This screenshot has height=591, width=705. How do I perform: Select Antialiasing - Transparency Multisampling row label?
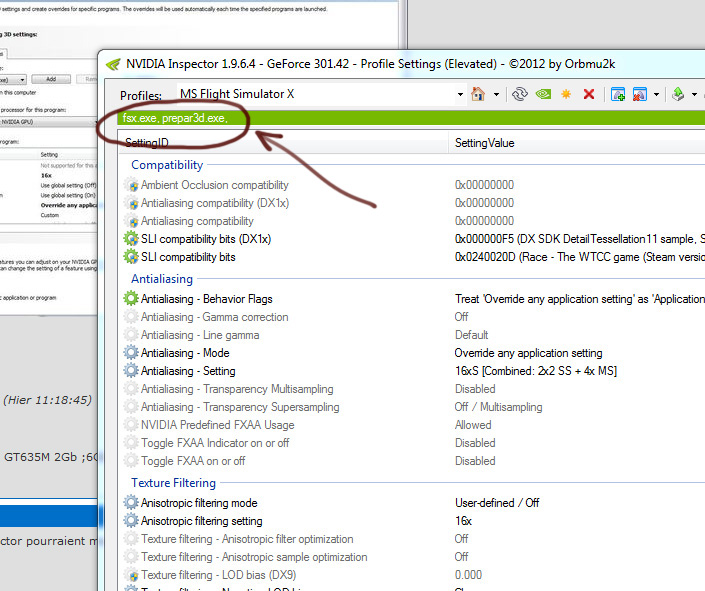[x=237, y=389]
